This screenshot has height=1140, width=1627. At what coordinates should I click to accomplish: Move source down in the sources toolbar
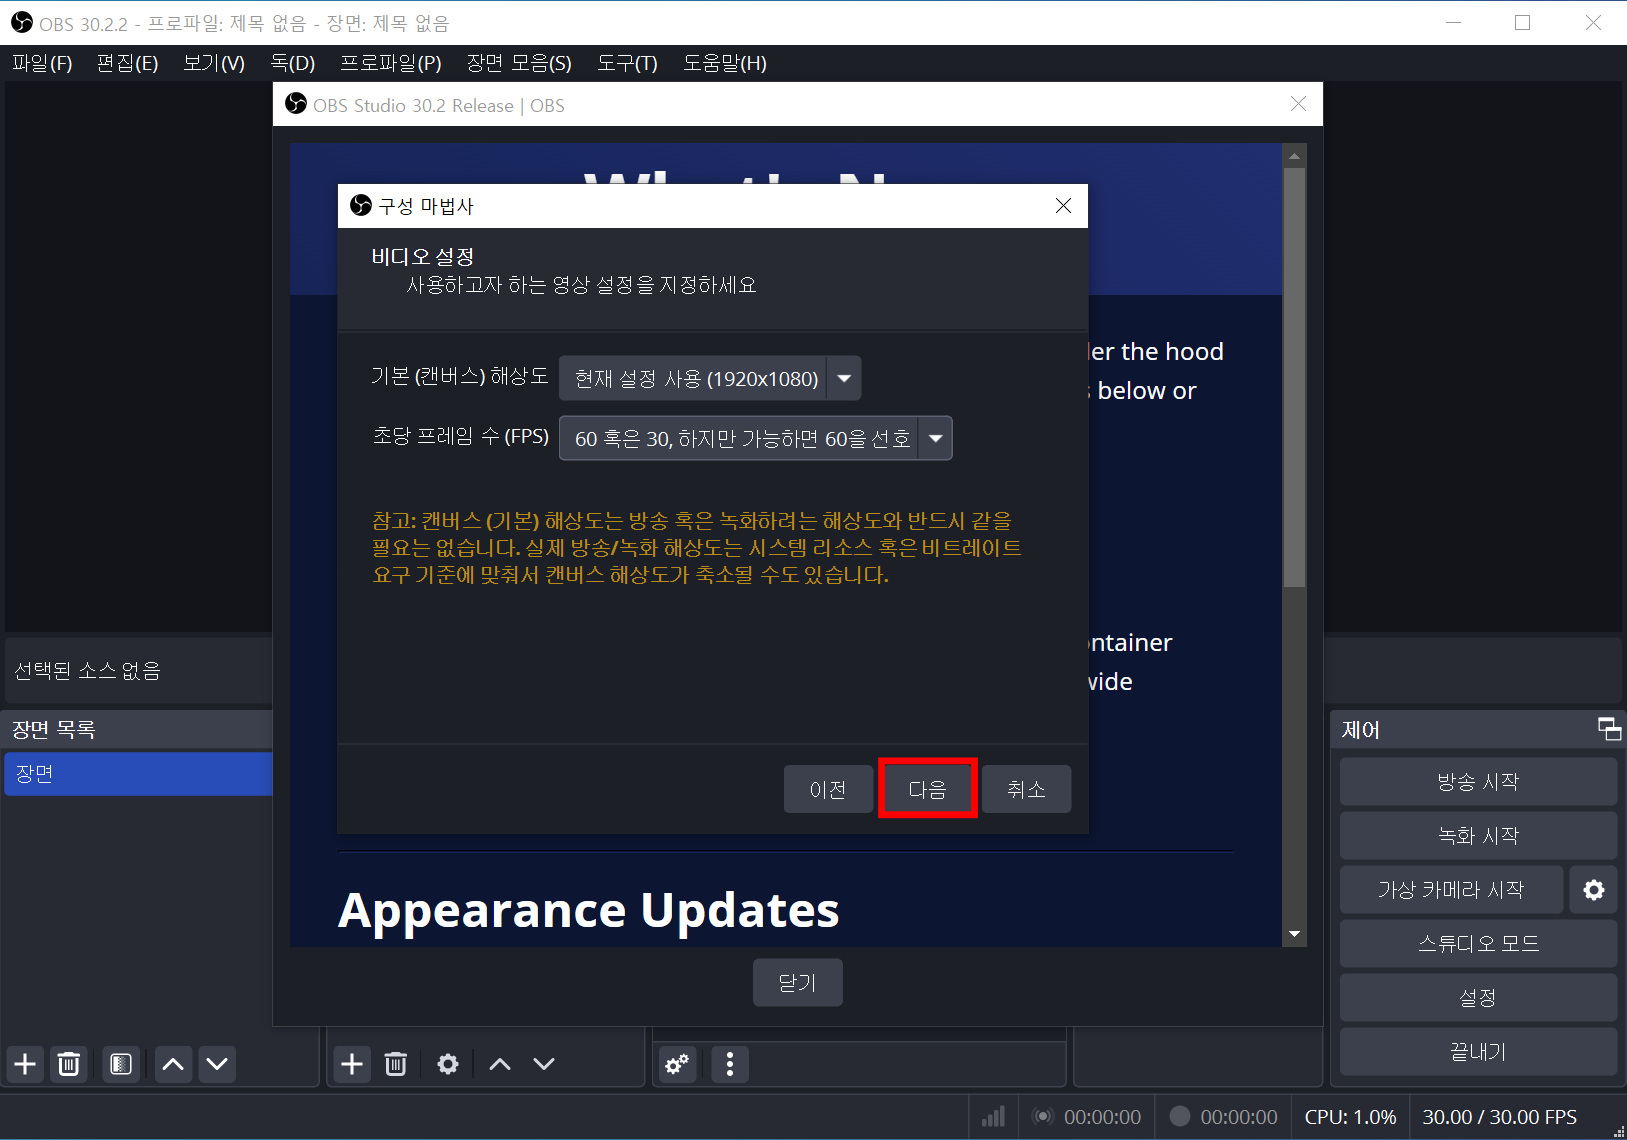(x=544, y=1064)
